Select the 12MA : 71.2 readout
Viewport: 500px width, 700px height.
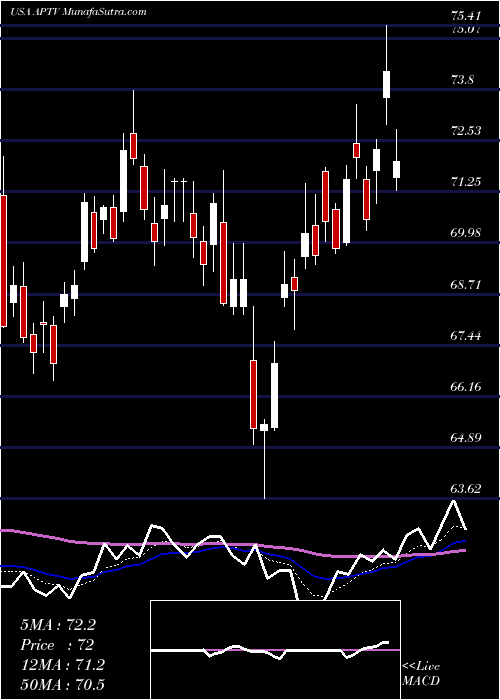(62, 665)
